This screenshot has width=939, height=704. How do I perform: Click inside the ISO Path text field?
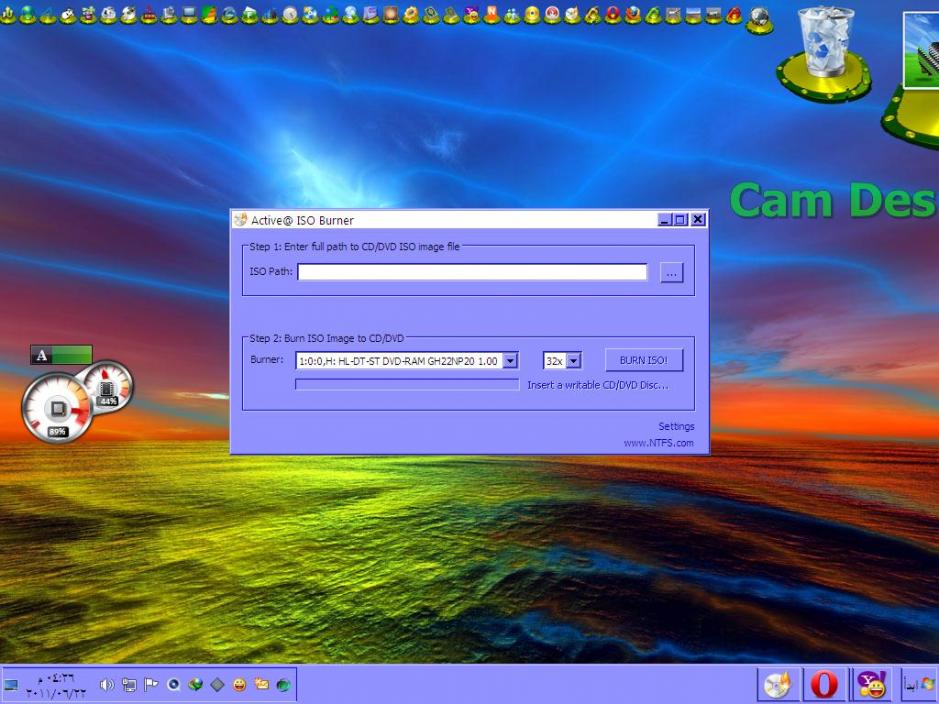click(472, 272)
